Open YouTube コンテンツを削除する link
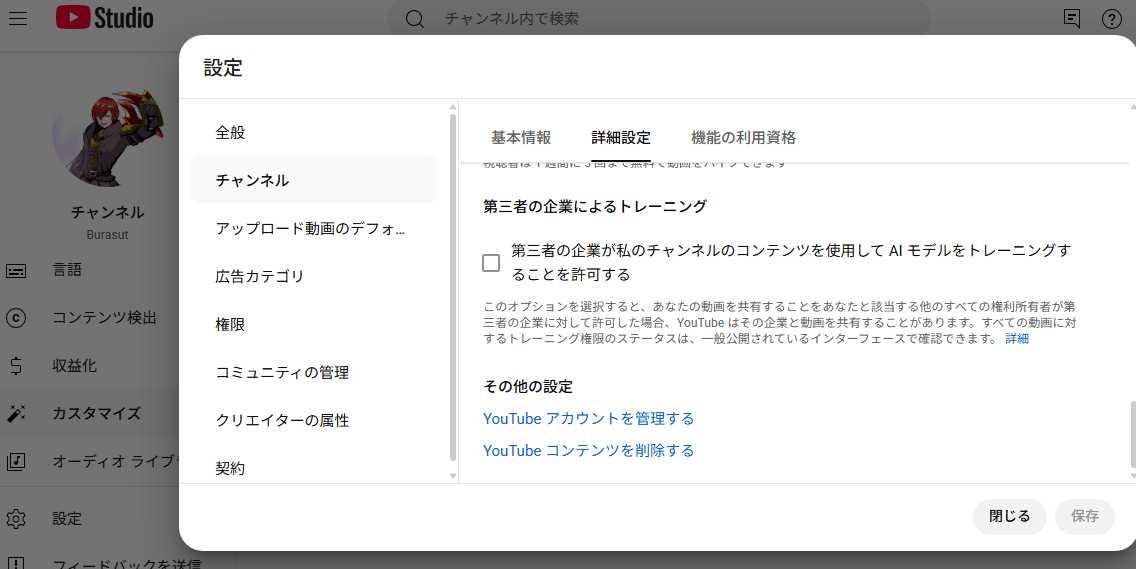The image size is (1136, 569). point(588,451)
